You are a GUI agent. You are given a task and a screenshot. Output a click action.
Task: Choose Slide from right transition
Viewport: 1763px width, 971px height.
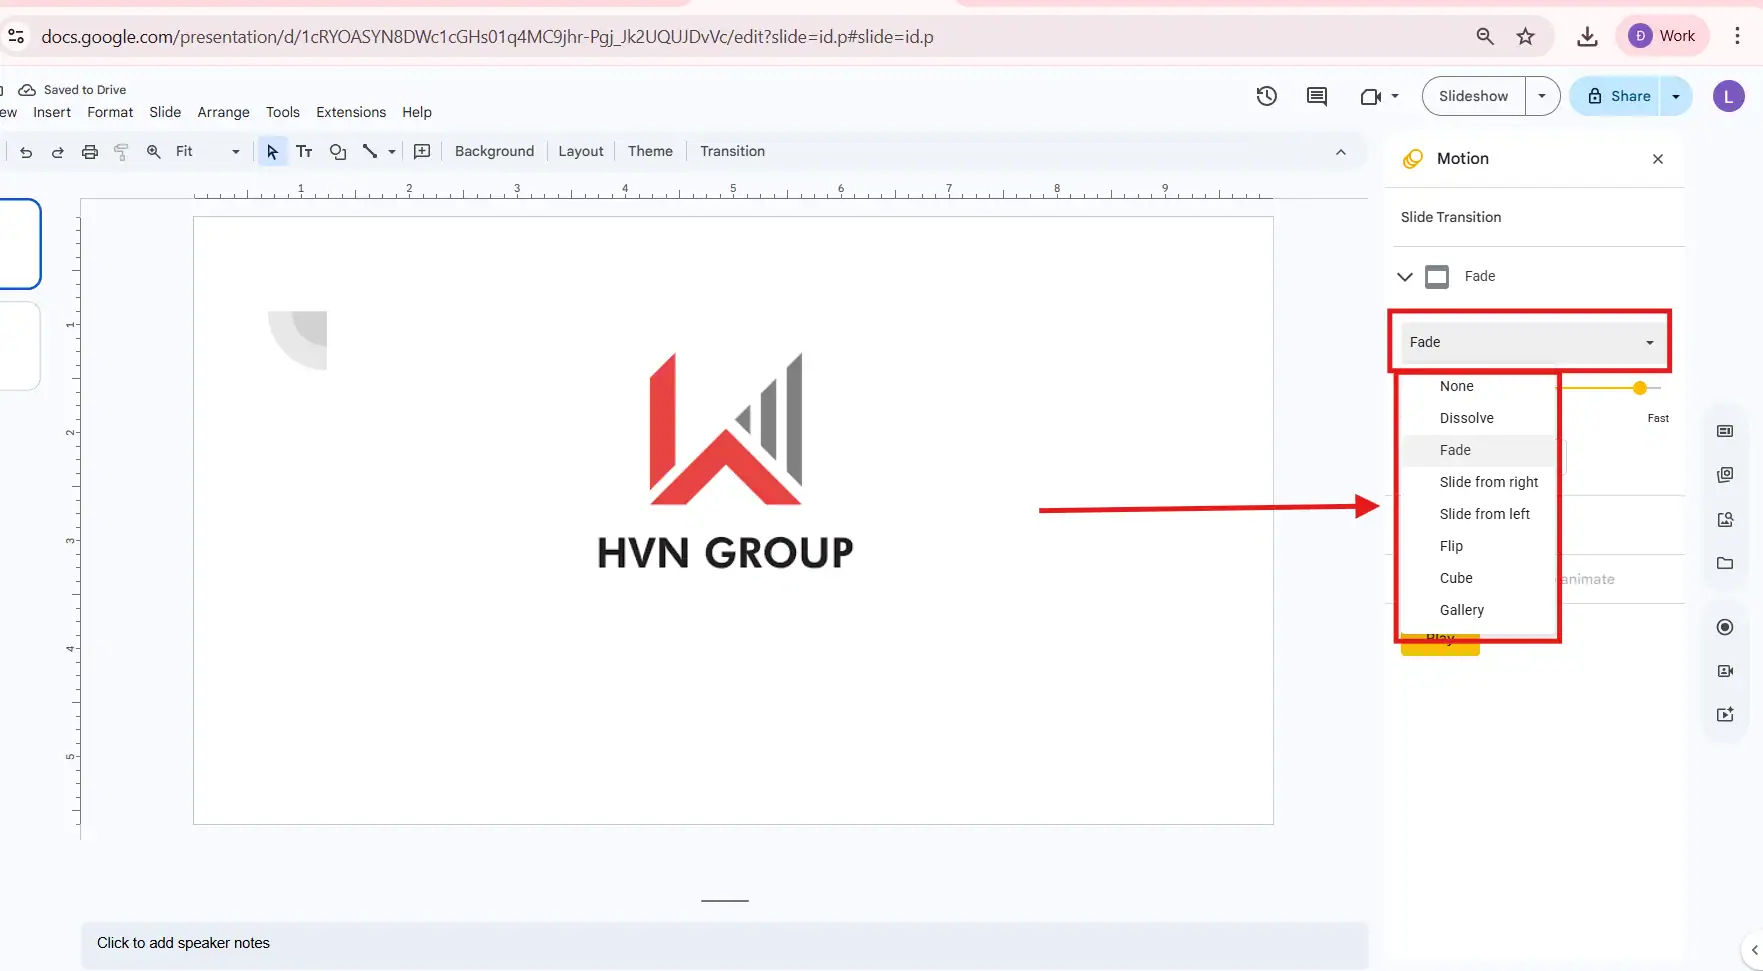coord(1478,482)
